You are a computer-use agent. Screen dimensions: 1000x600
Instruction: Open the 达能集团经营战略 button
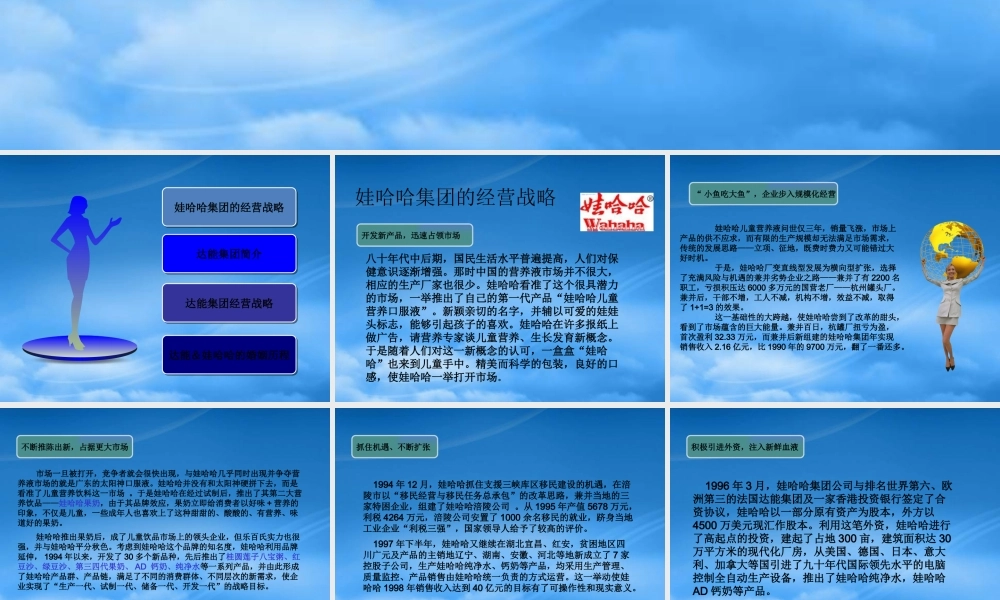click(x=229, y=303)
